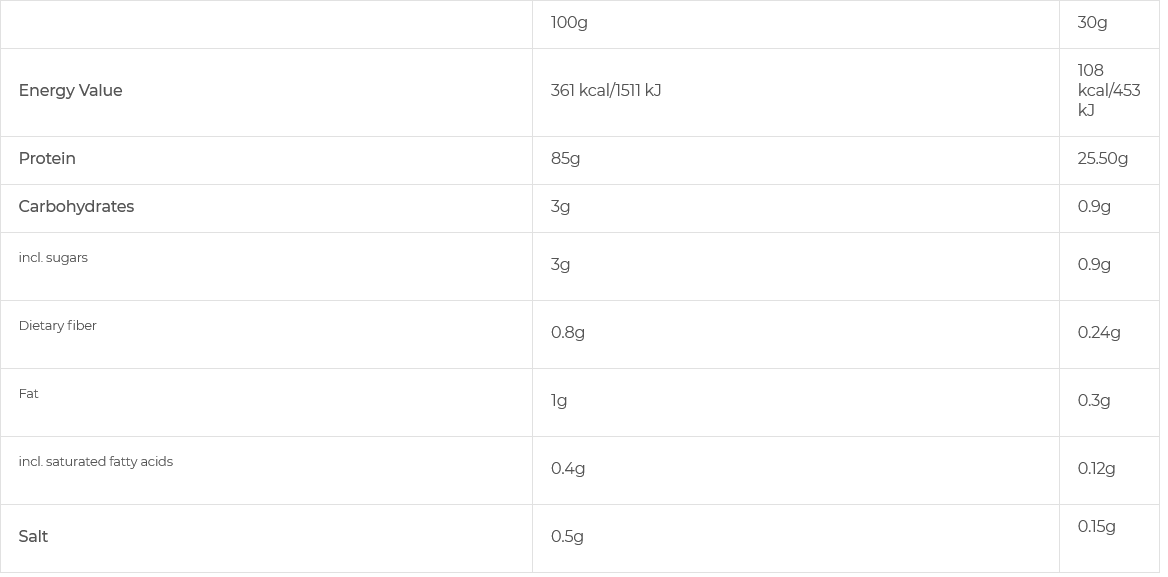
Task: Click the 3g value in Carbohydrates row
Action: click(x=560, y=207)
